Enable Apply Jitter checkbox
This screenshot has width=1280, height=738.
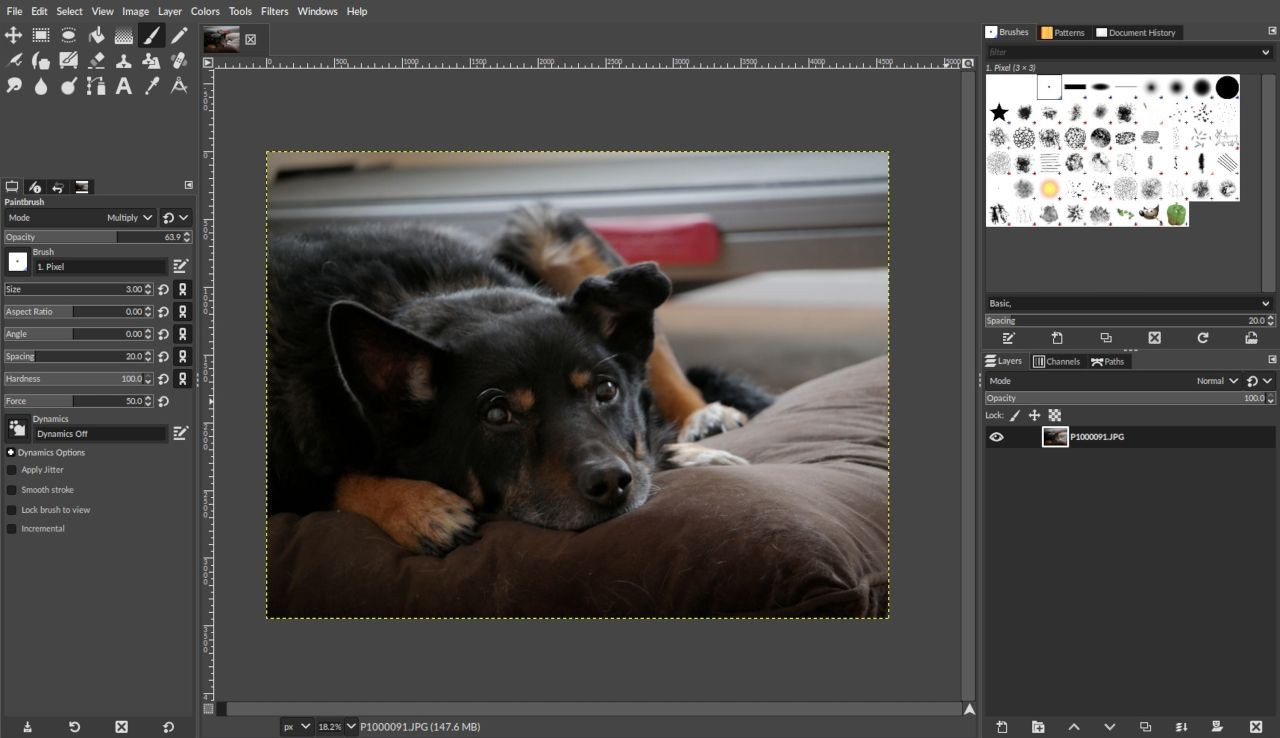[12, 470]
